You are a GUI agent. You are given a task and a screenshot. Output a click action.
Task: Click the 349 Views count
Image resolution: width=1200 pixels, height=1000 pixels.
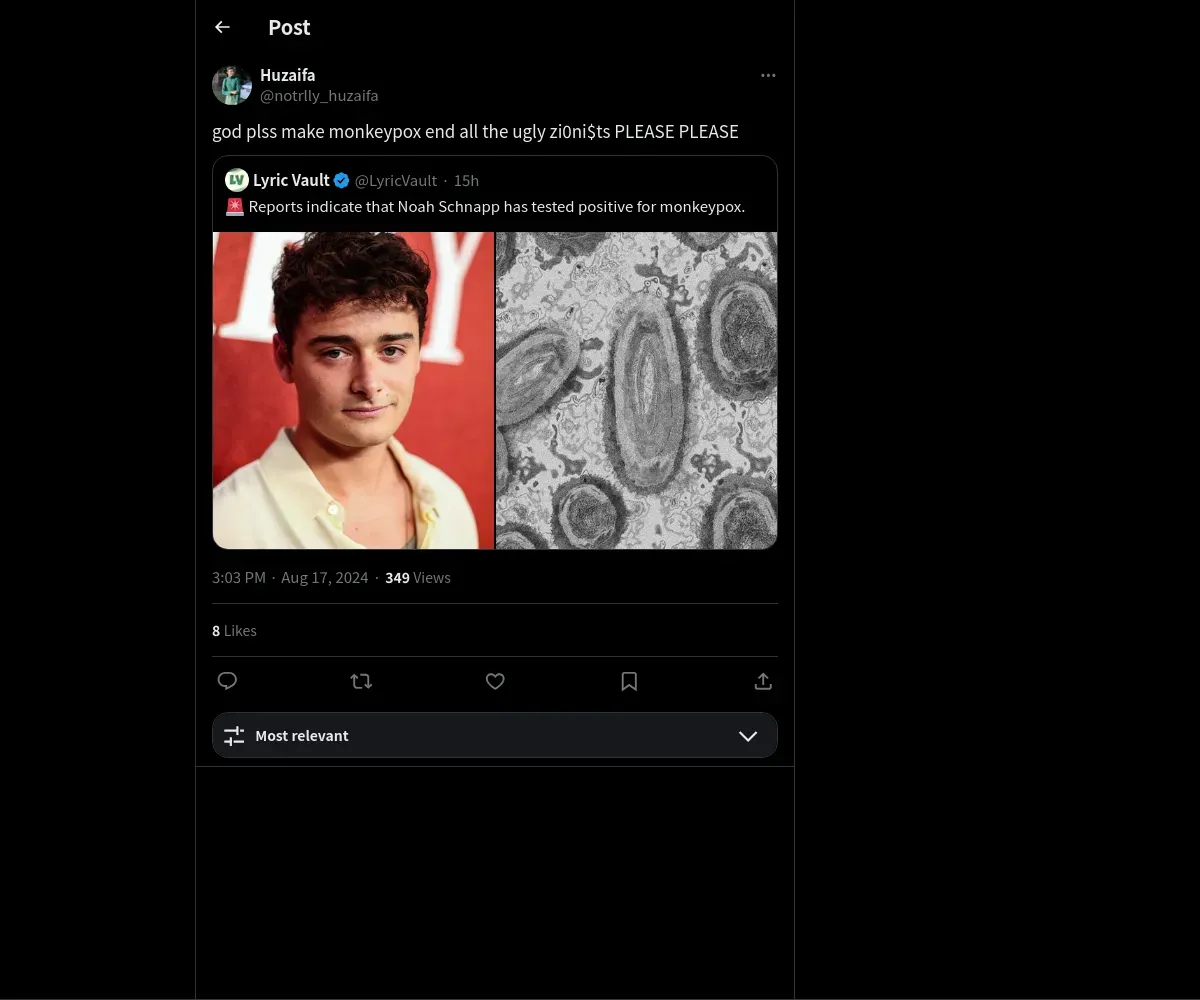pyautogui.click(x=418, y=578)
